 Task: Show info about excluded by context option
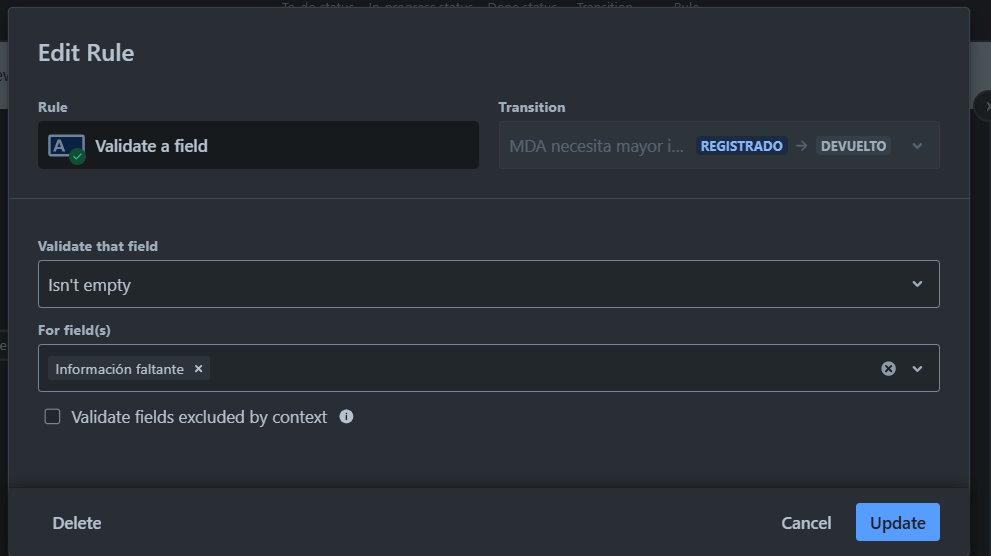[x=346, y=416]
